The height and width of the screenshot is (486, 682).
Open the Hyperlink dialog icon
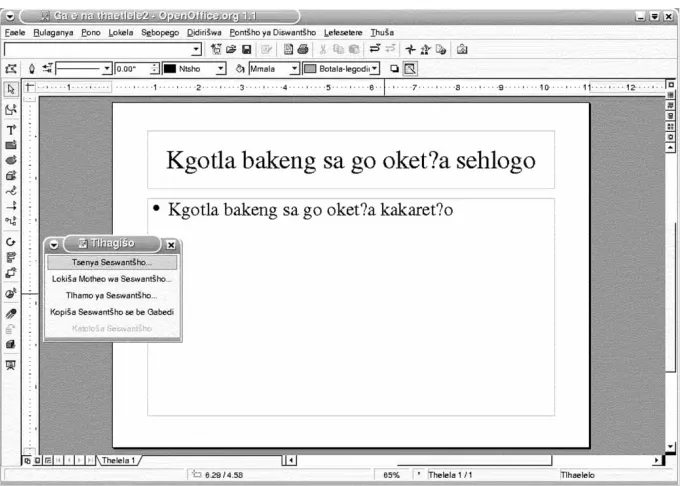[441, 49]
